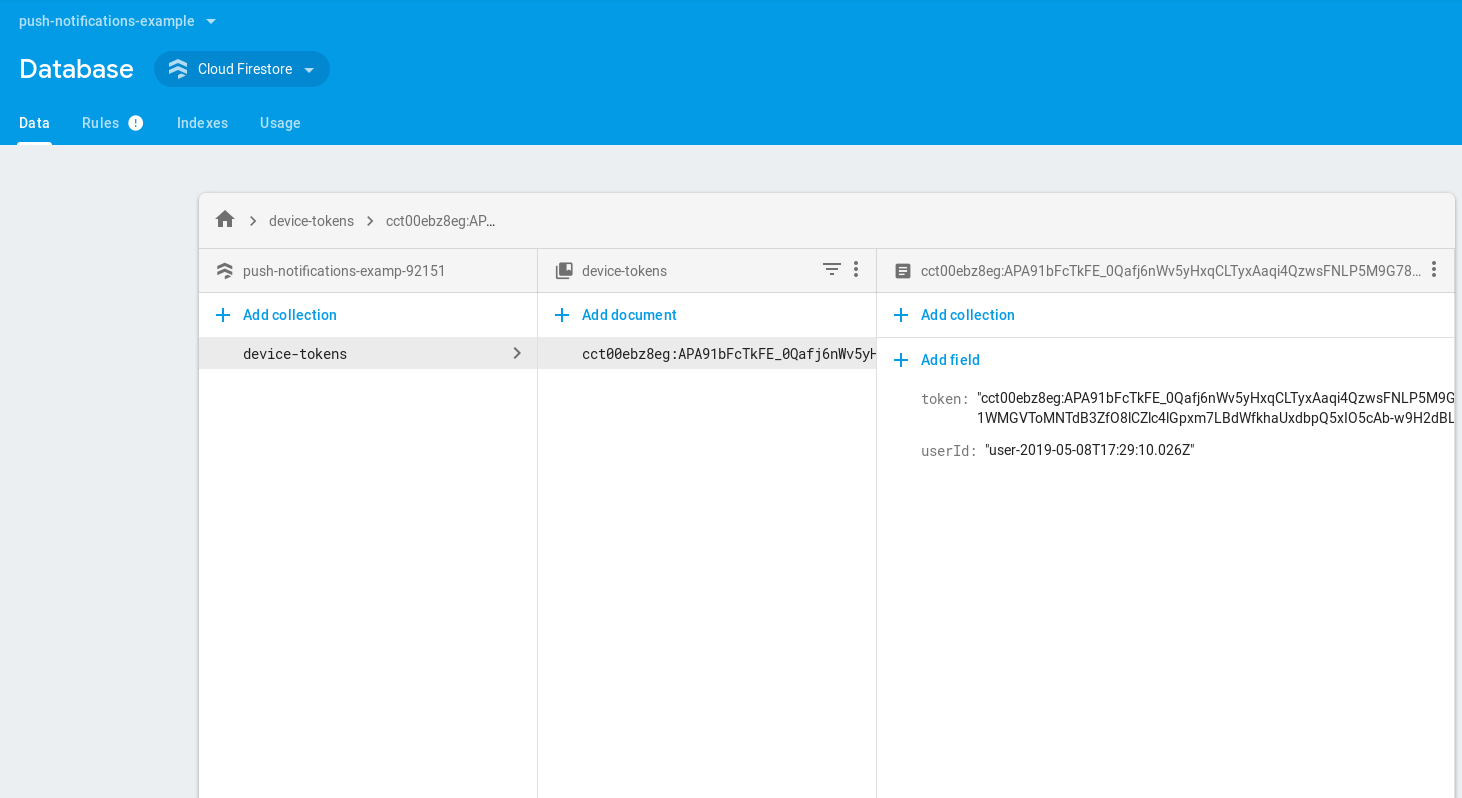Click the userId field value in the document
This screenshot has width=1462, height=798.
pos(1089,450)
